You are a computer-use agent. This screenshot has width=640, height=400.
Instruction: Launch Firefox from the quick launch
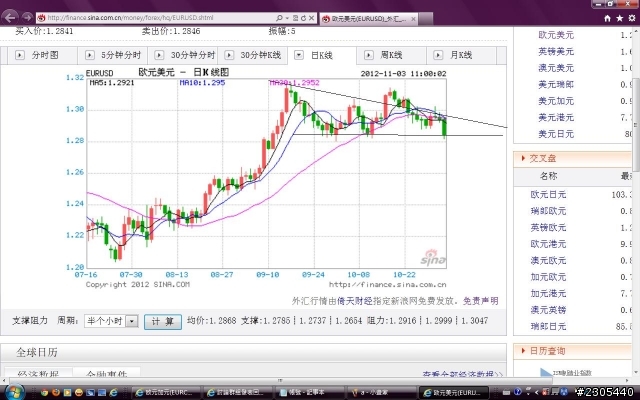[56, 393]
